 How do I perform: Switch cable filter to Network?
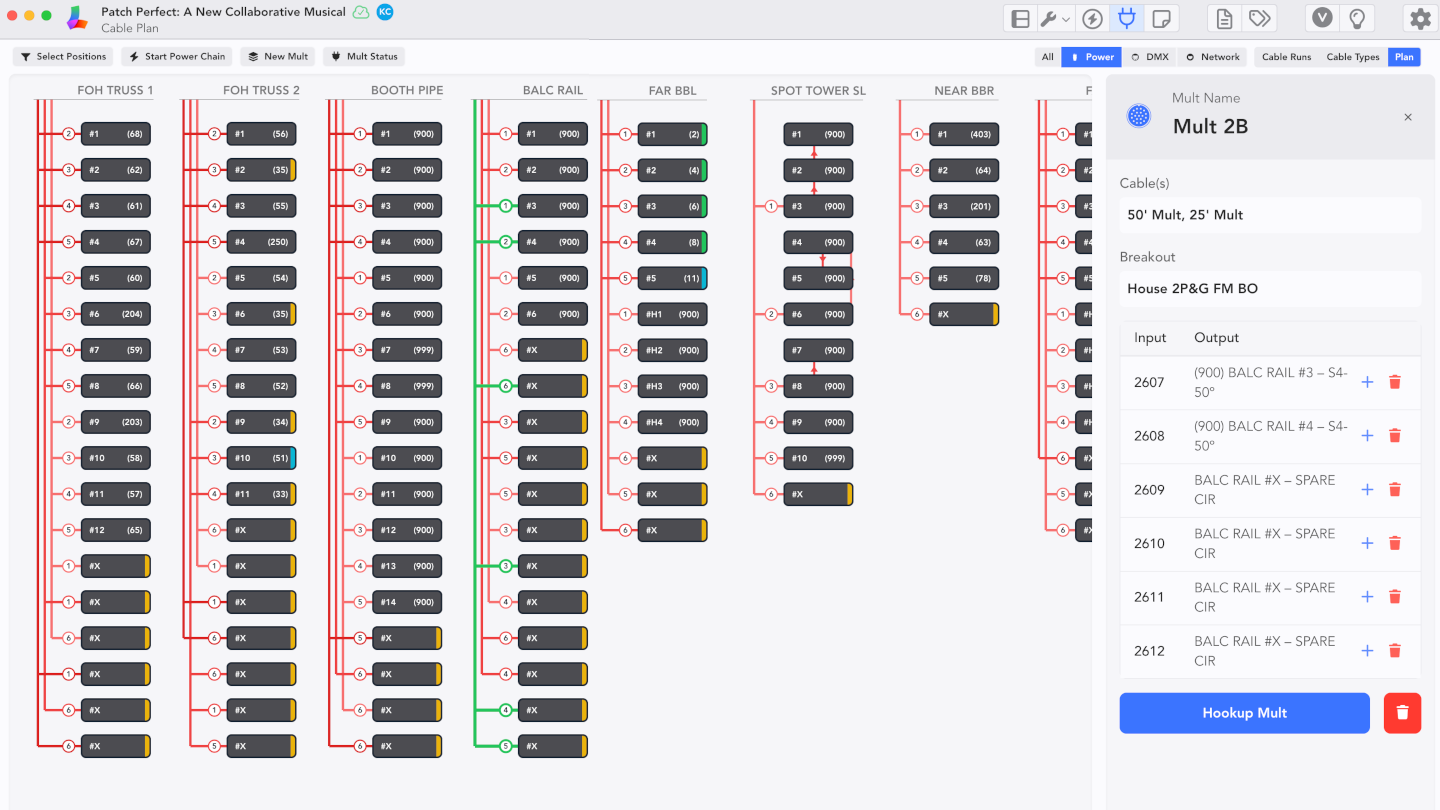1212,57
